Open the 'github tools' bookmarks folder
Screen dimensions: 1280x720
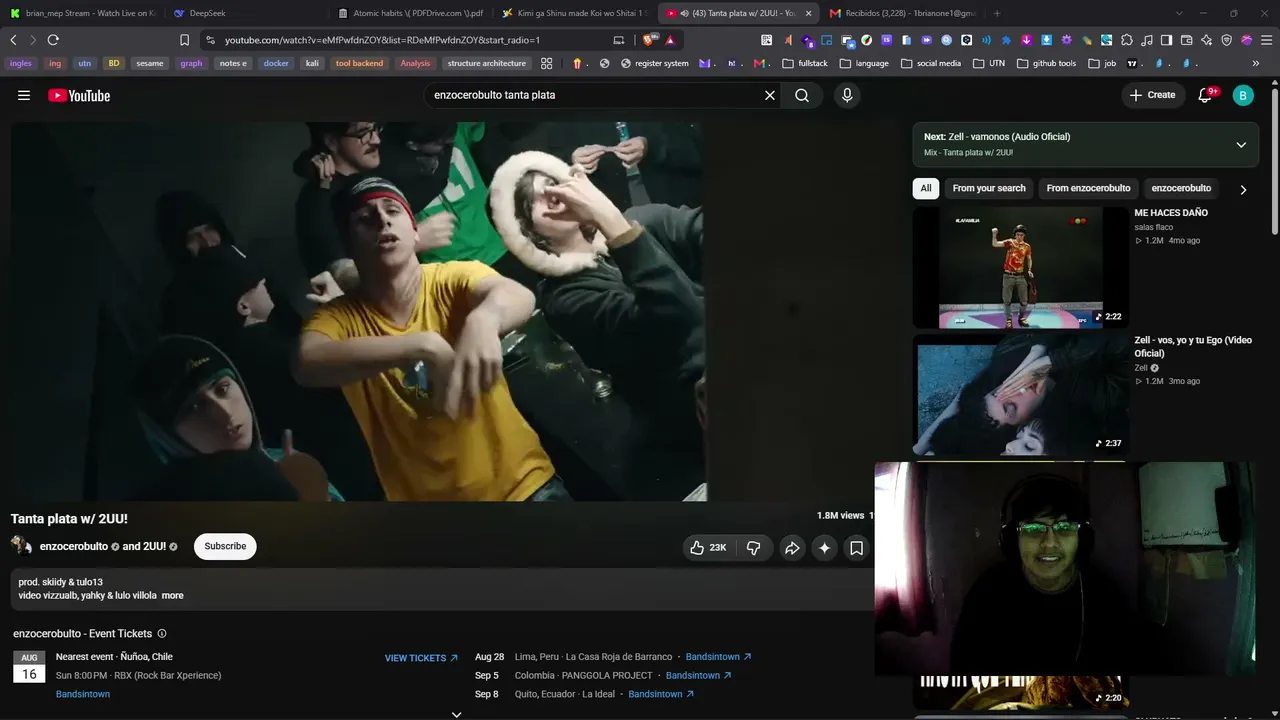click(1047, 63)
